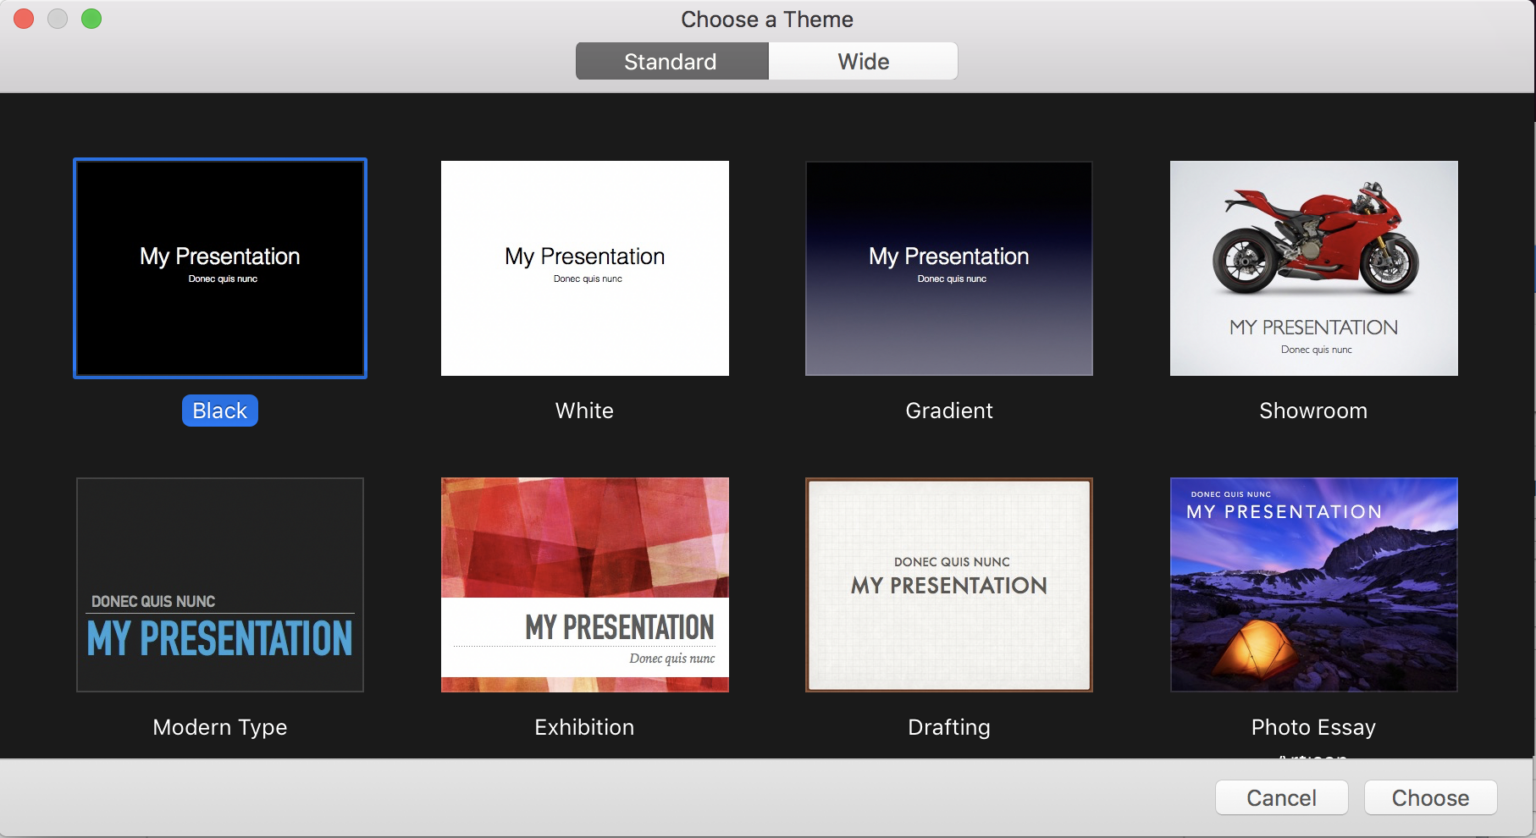Click Cancel to dismiss the theme chooser
The height and width of the screenshot is (838, 1536).
pos(1281,797)
